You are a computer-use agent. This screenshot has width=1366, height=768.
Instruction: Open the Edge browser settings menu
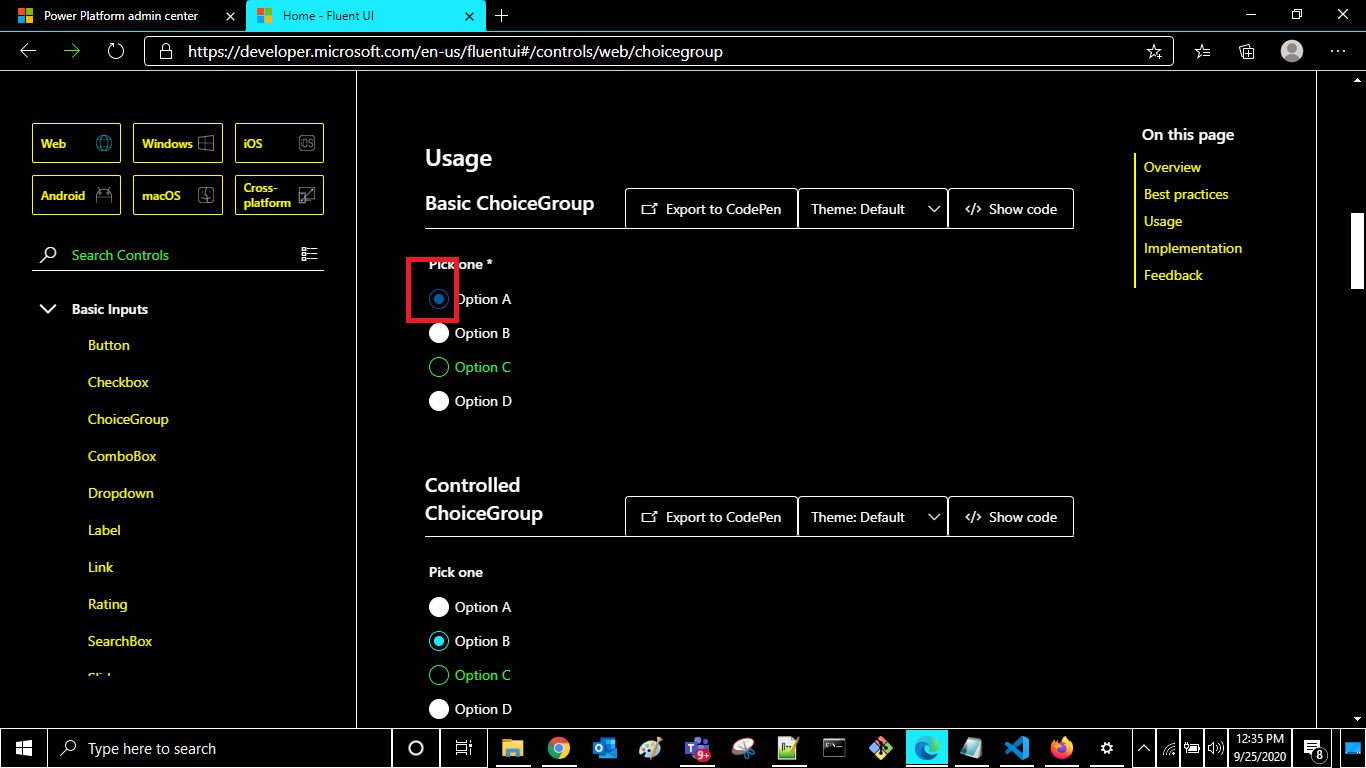(x=1338, y=51)
